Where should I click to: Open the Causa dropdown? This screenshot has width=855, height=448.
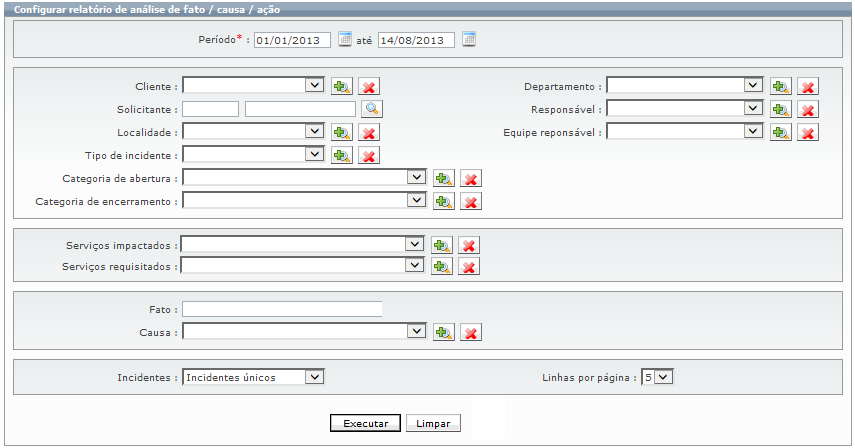pos(304,331)
